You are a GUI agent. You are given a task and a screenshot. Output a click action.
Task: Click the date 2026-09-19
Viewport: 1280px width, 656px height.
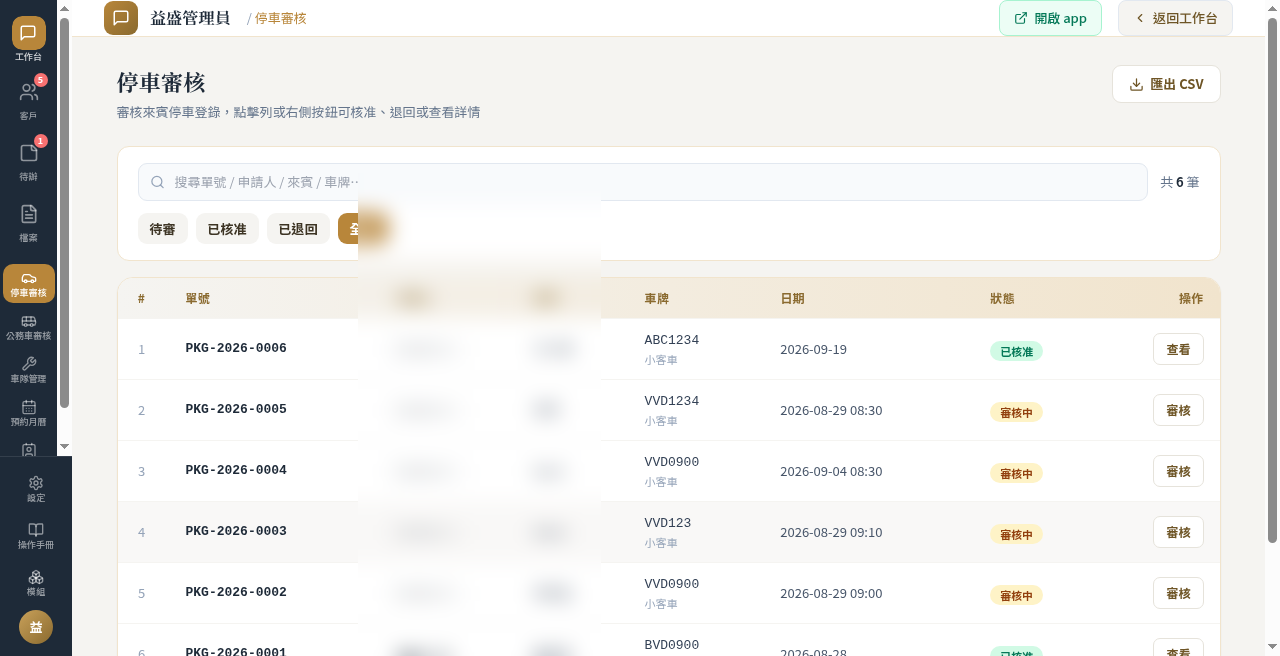(x=813, y=350)
